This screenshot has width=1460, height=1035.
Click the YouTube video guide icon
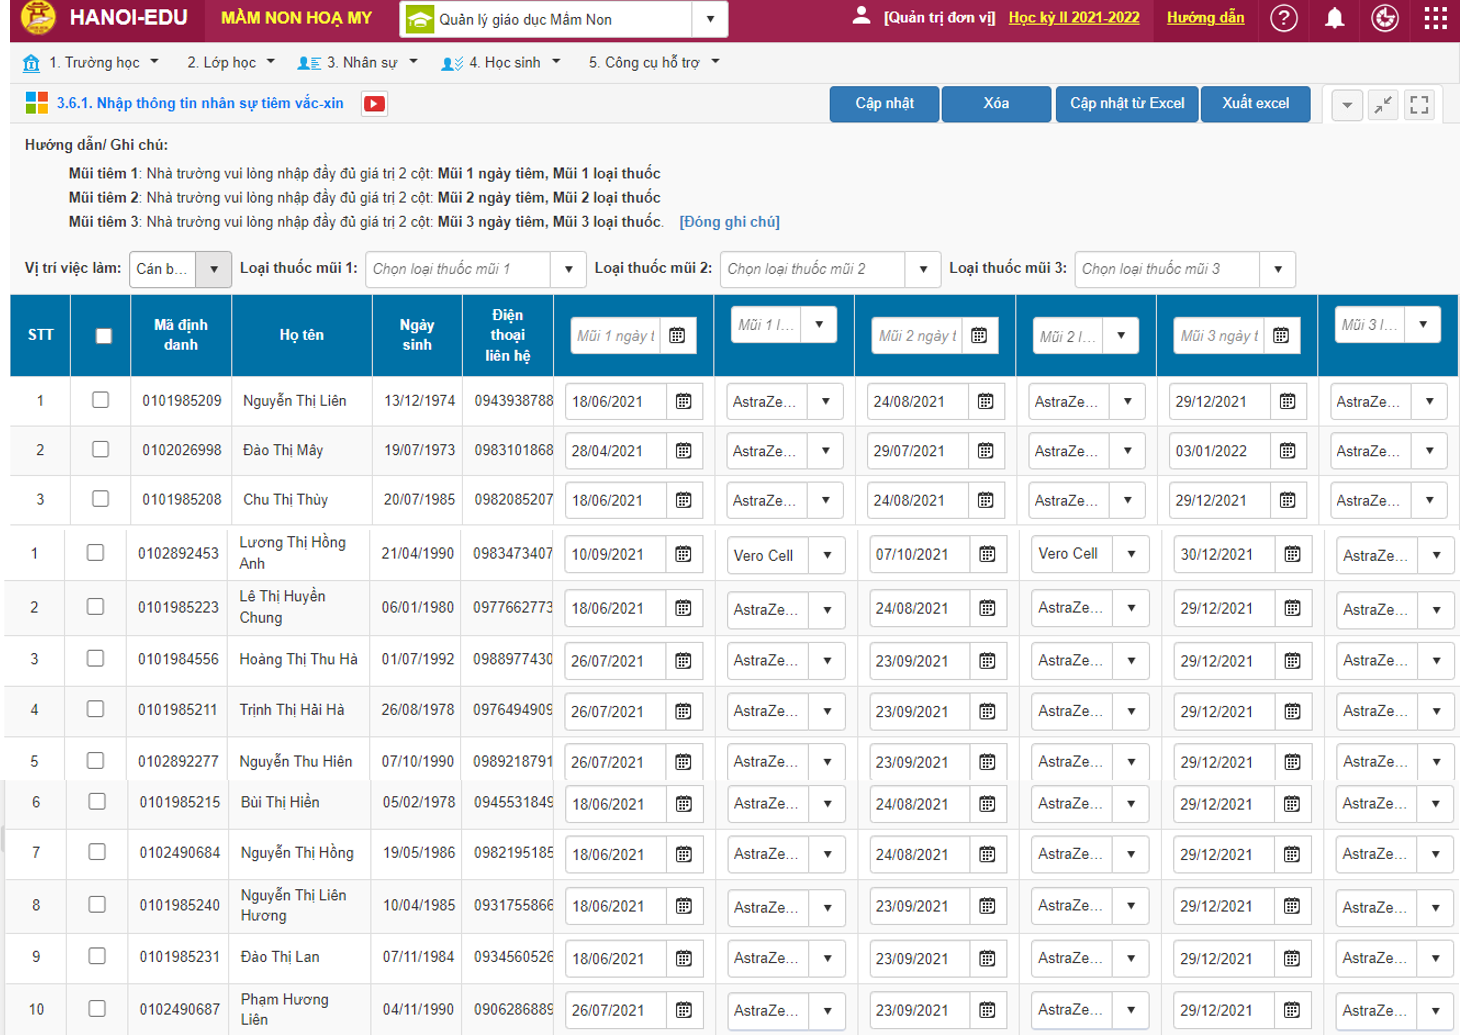click(375, 104)
